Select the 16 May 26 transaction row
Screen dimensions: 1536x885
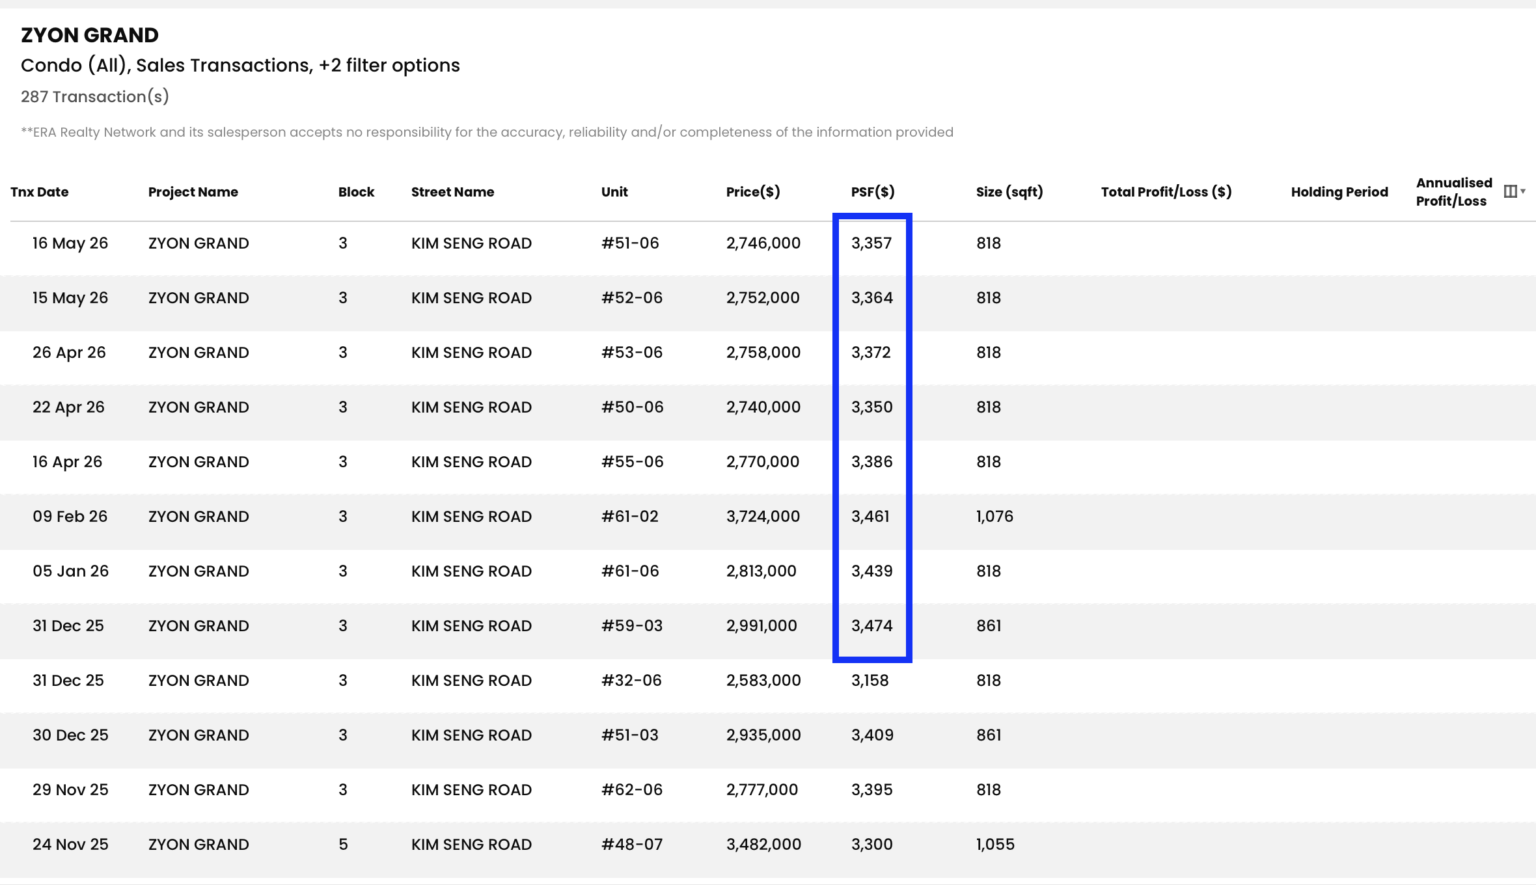coord(768,244)
